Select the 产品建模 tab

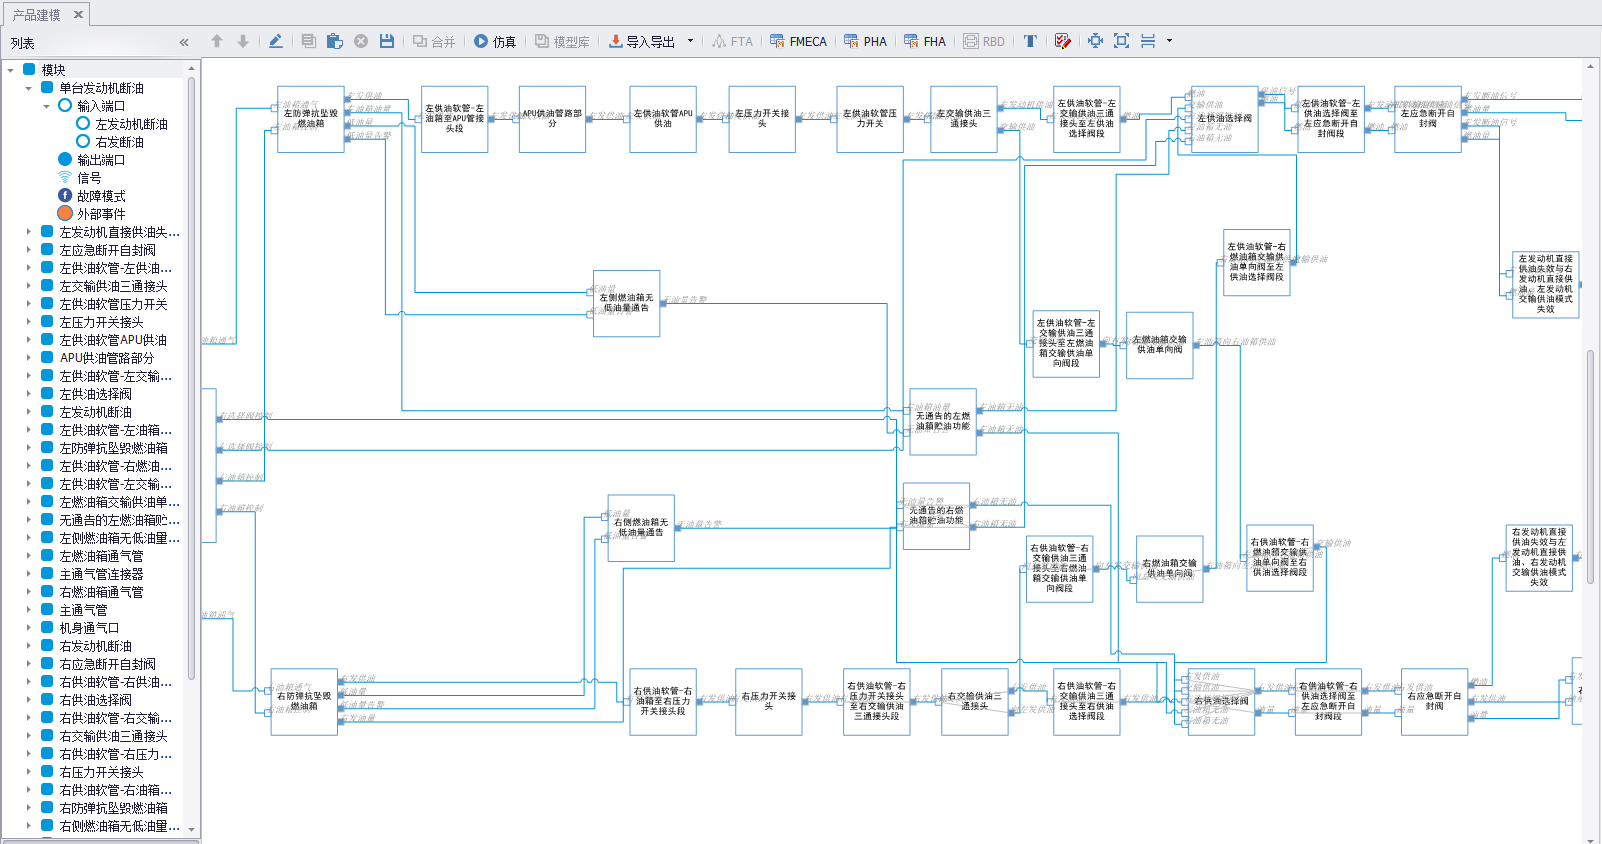[x=37, y=14]
